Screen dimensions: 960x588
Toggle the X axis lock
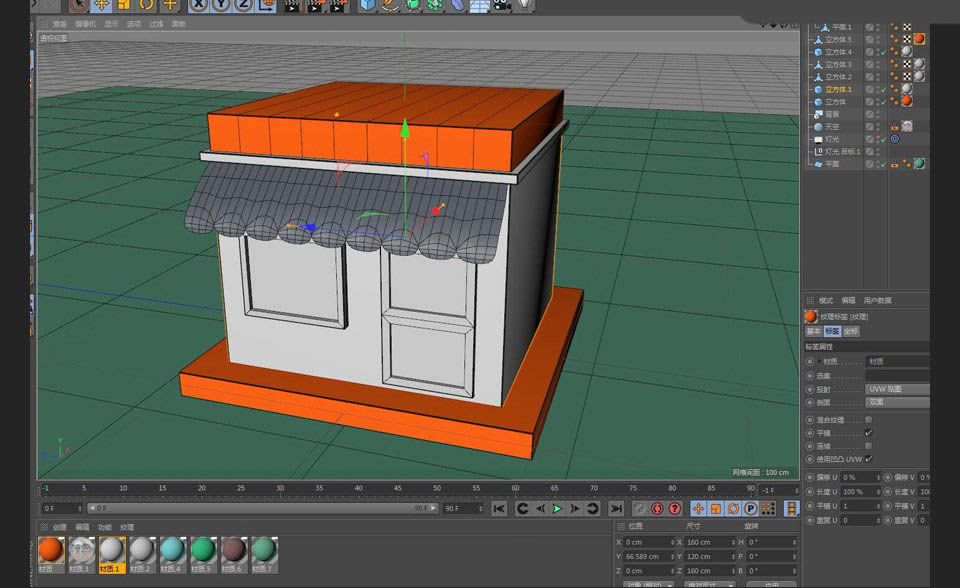coord(199,4)
